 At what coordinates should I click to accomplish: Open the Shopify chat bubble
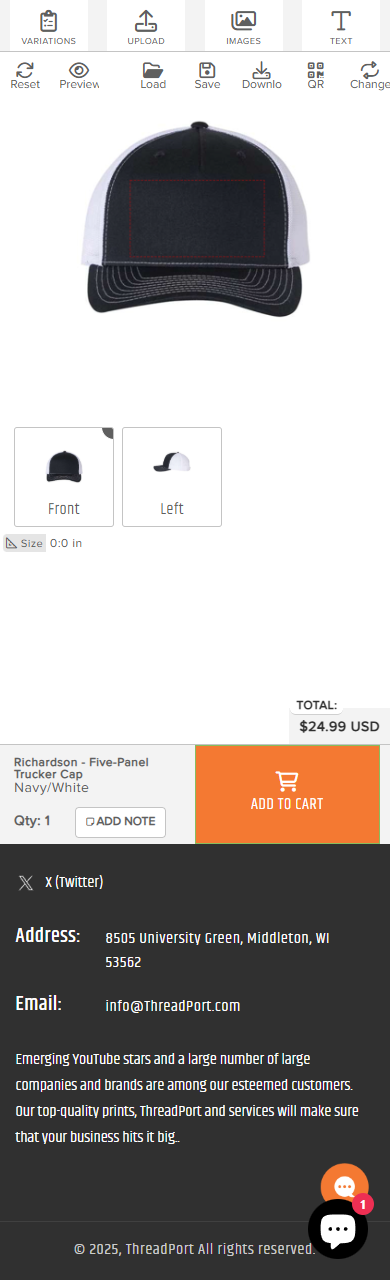pyautogui.click(x=338, y=1229)
